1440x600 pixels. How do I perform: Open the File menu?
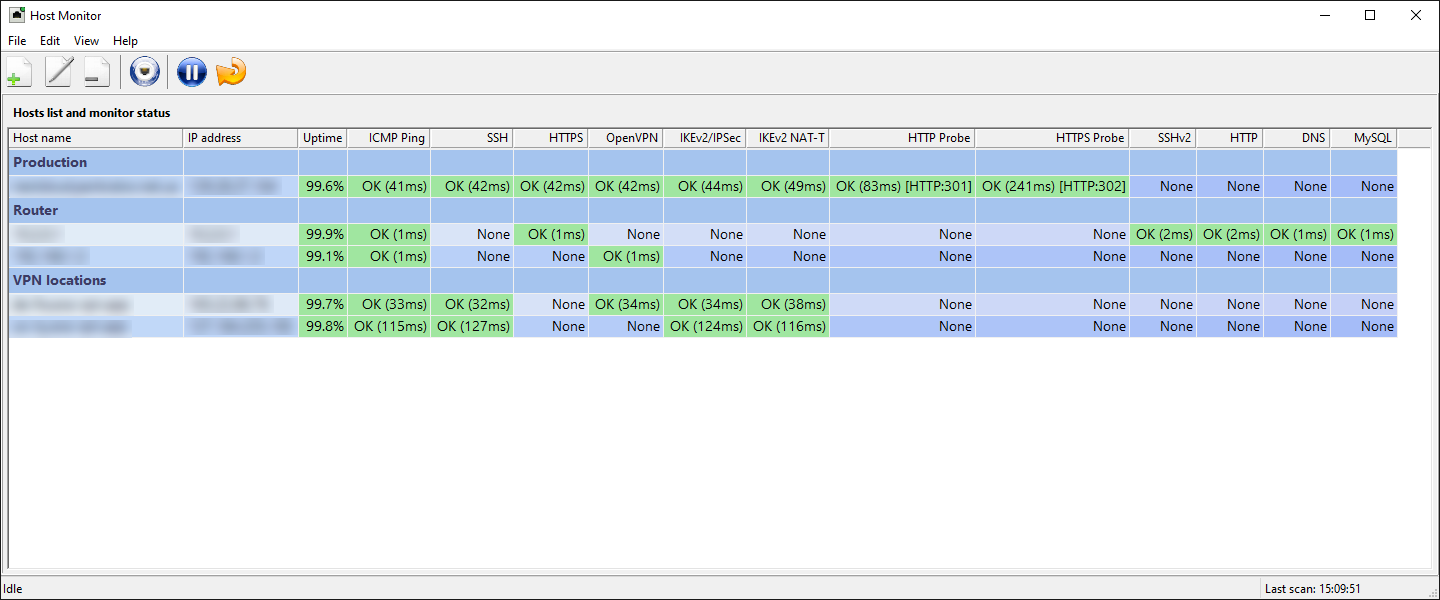(17, 41)
